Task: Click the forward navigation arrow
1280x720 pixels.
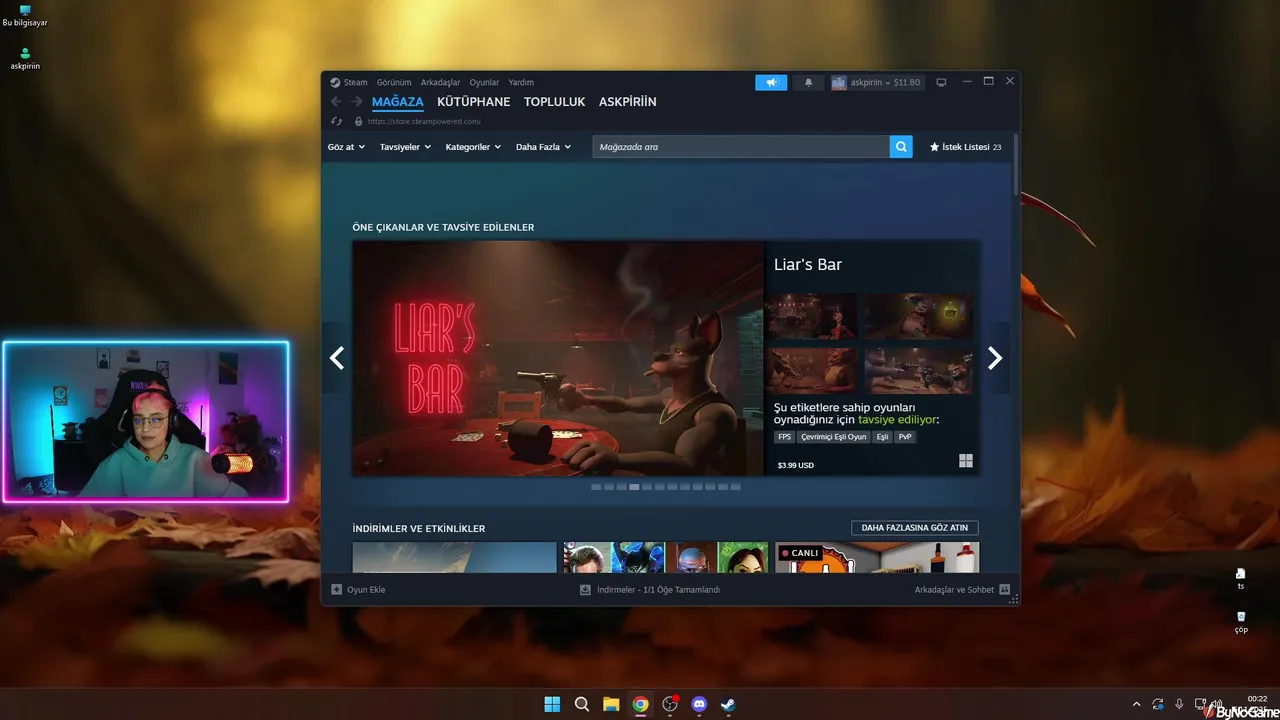Action: pos(357,102)
